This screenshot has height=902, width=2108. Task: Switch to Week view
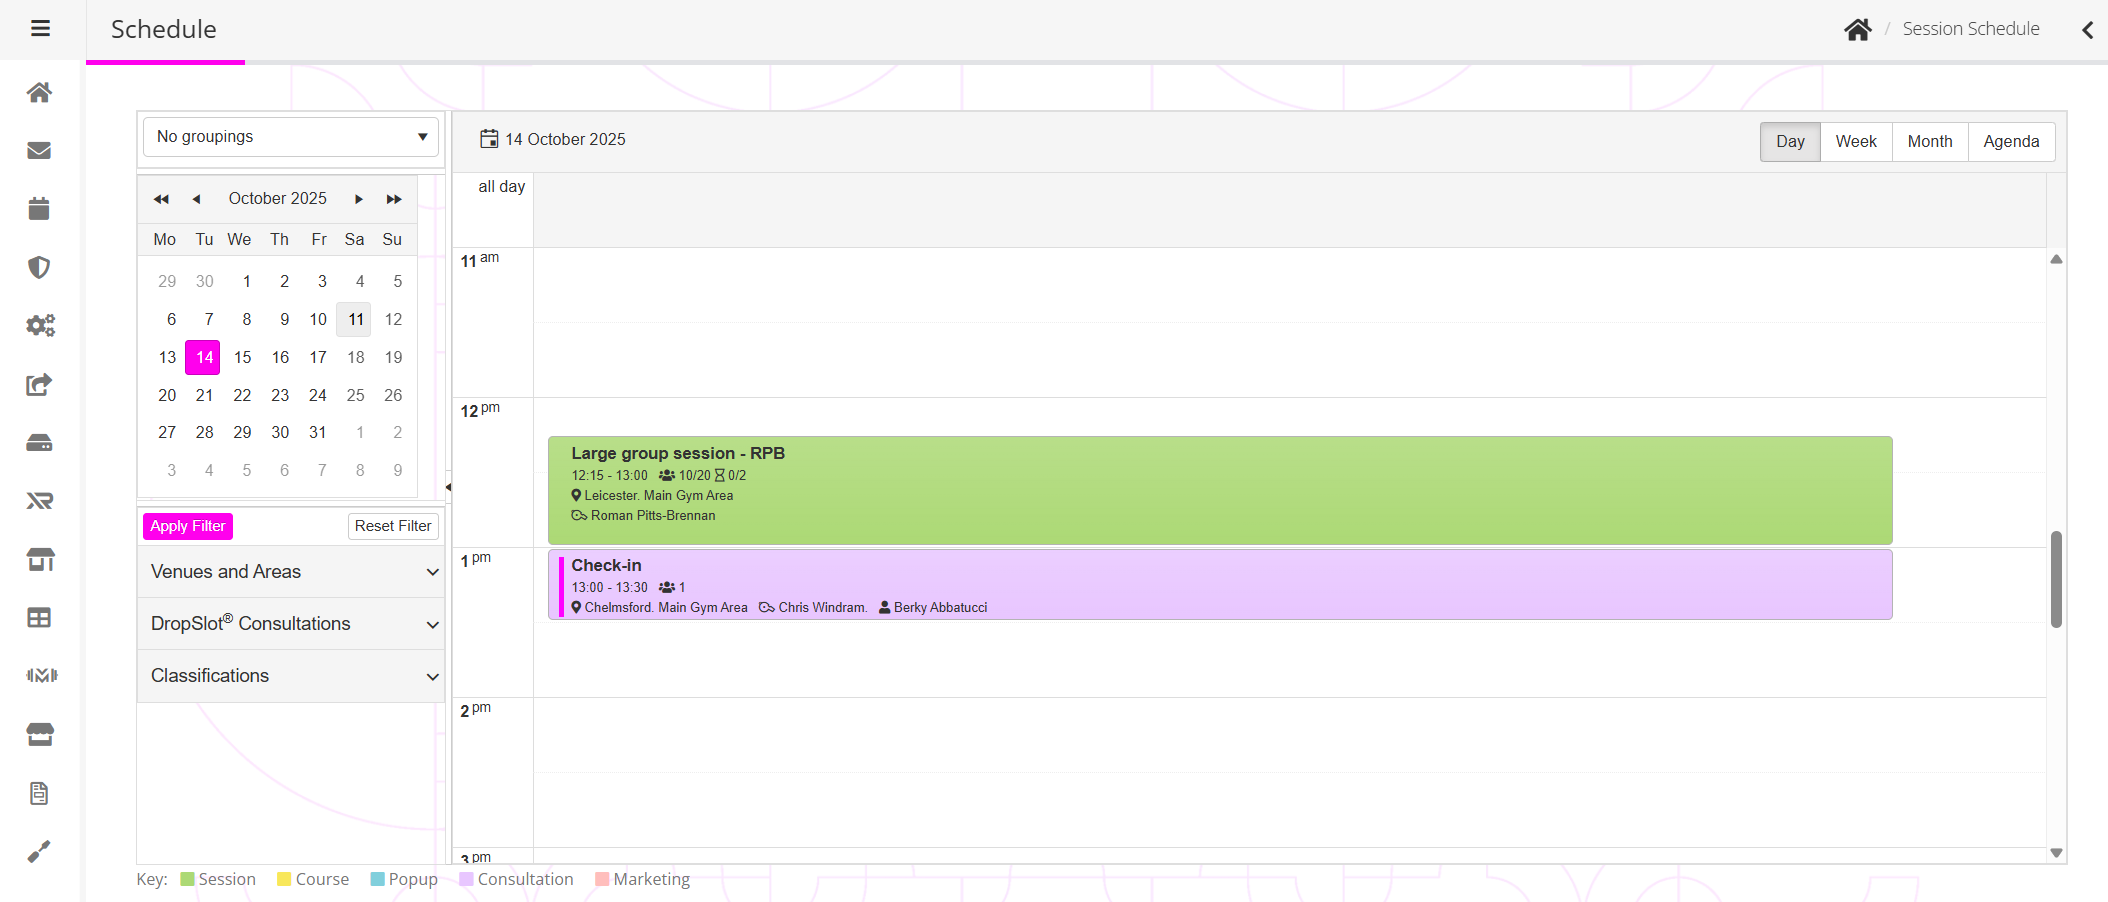pos(1855,142)
